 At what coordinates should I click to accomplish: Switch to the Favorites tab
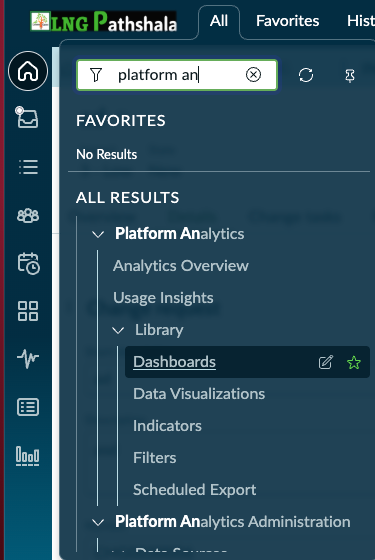[288, 21]
